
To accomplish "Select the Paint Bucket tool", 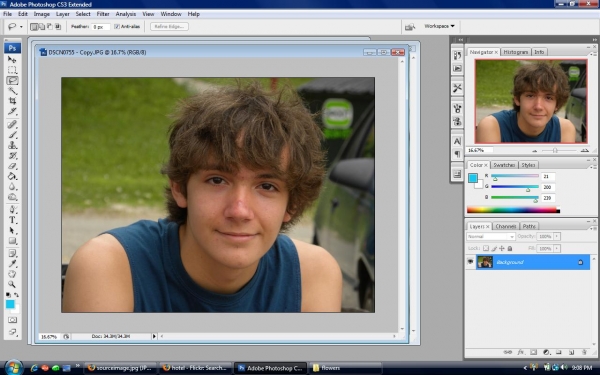I will pos(12,176).
